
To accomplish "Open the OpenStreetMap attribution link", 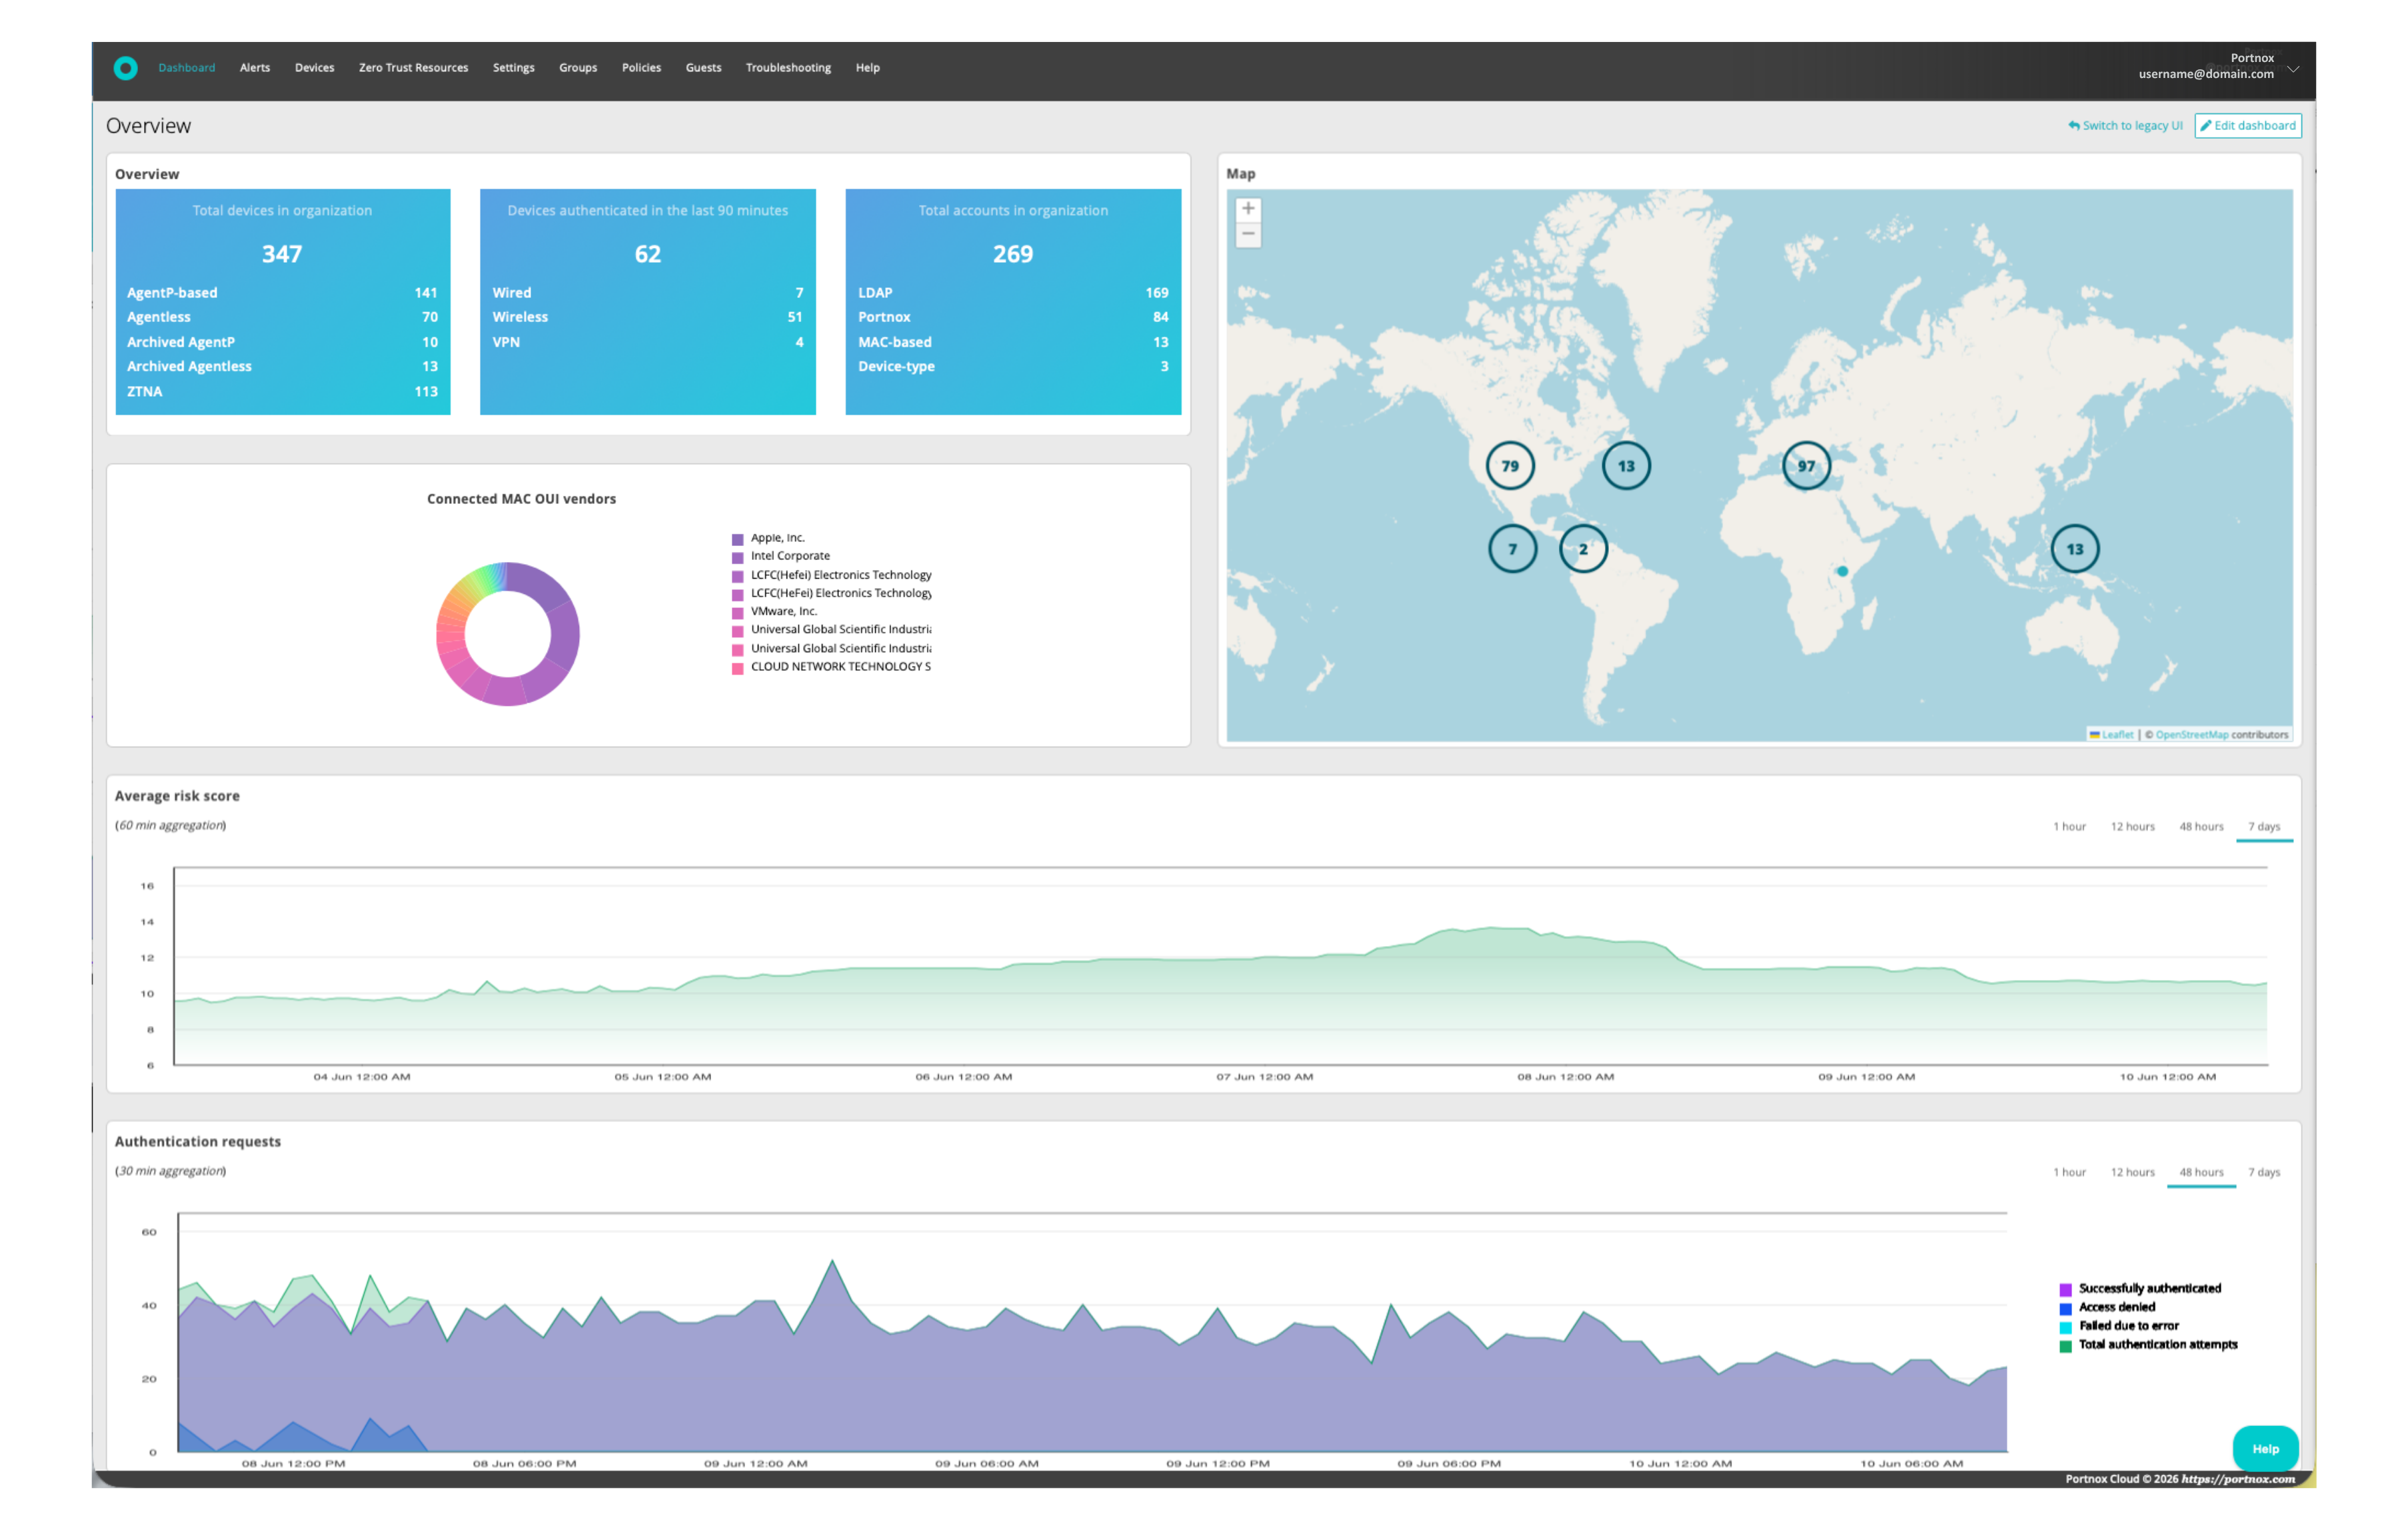I will pos(2191,735).
